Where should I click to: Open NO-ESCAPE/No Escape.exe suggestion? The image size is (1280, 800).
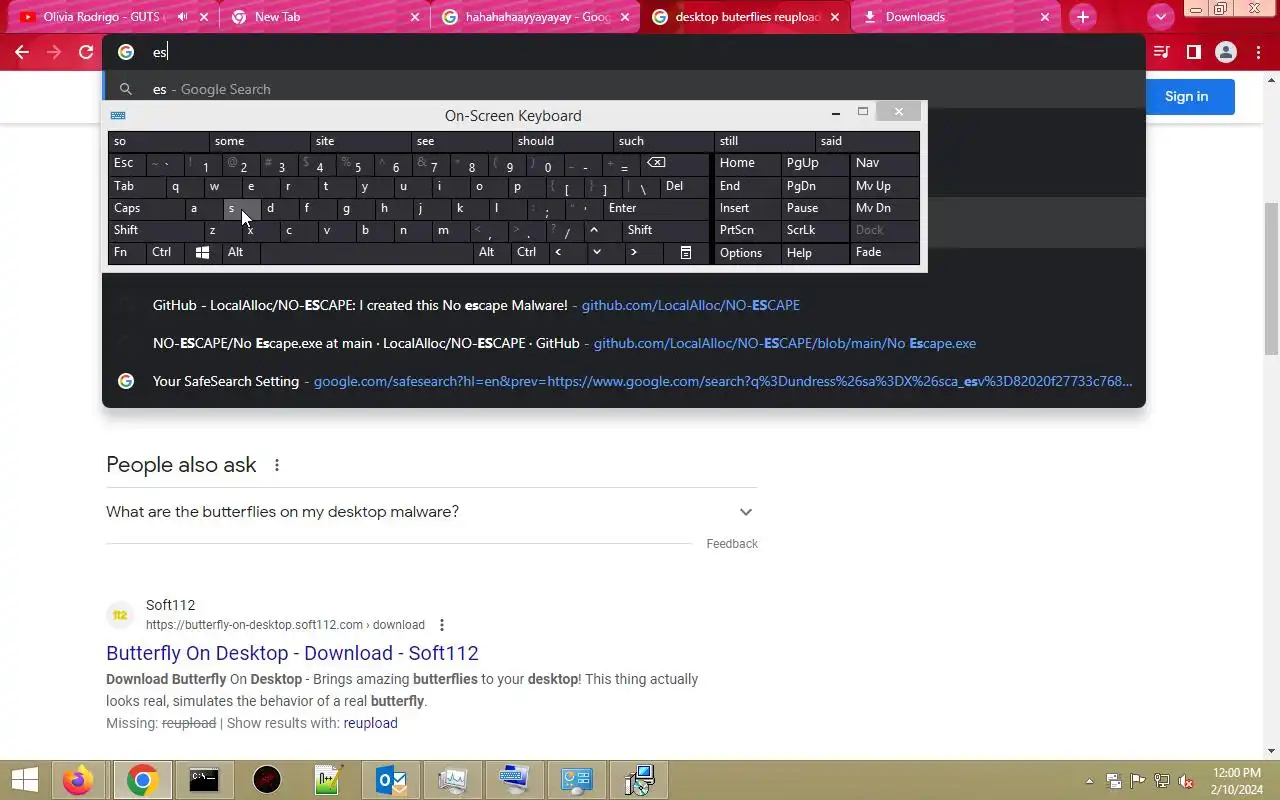tap(624, 343)
